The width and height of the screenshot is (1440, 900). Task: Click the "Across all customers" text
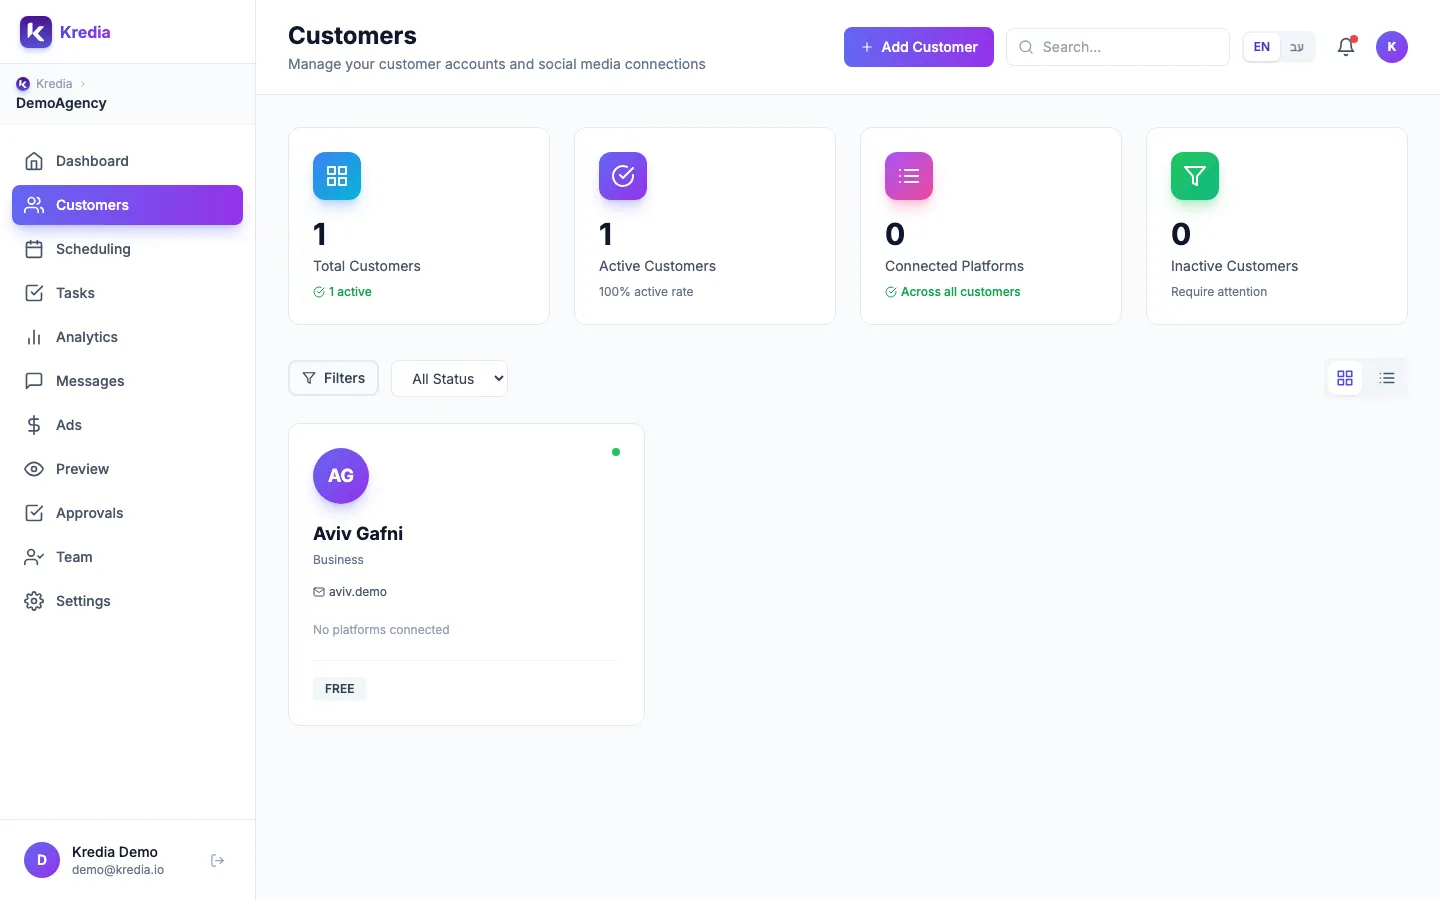point(961,292)
